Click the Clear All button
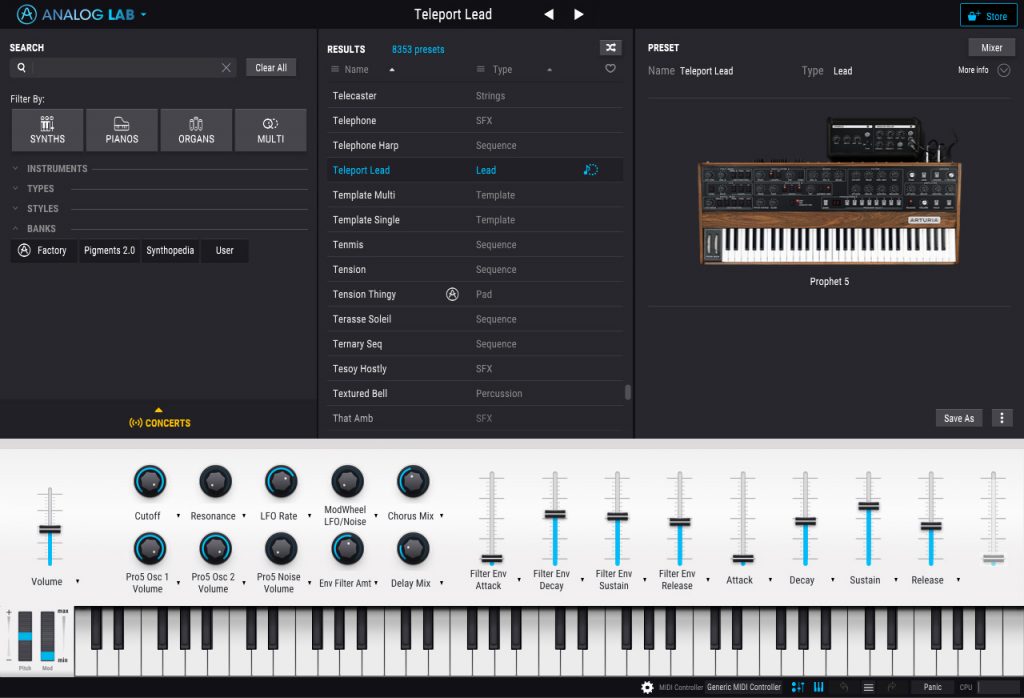 (x=270, y=67)
